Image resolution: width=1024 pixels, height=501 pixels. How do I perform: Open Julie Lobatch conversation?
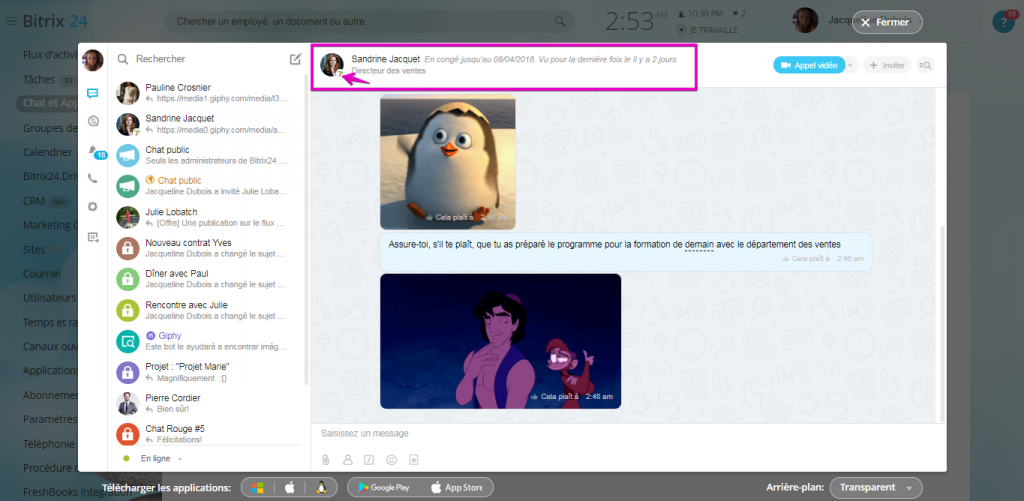(x=207, y=217)
